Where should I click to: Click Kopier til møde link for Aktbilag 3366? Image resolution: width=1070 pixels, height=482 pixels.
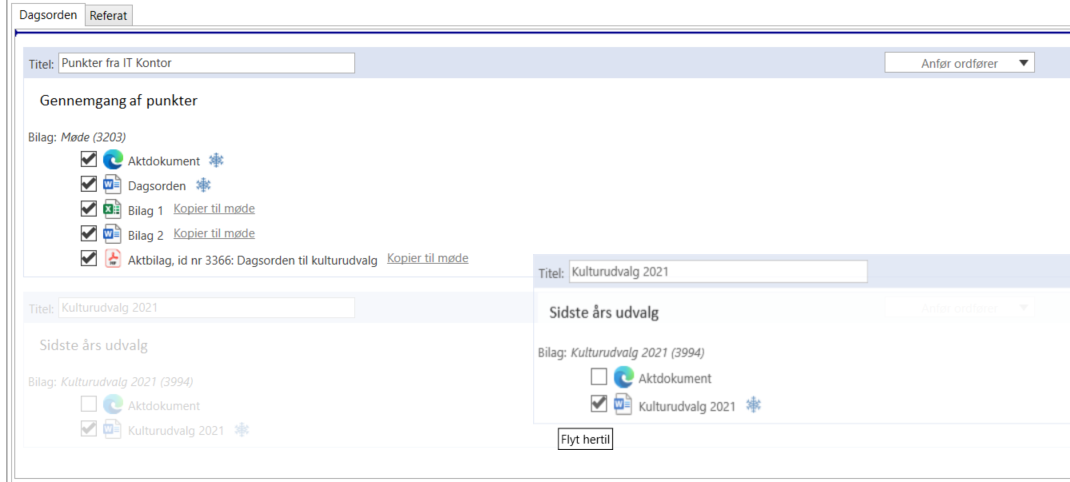click(x=427, y=259)
